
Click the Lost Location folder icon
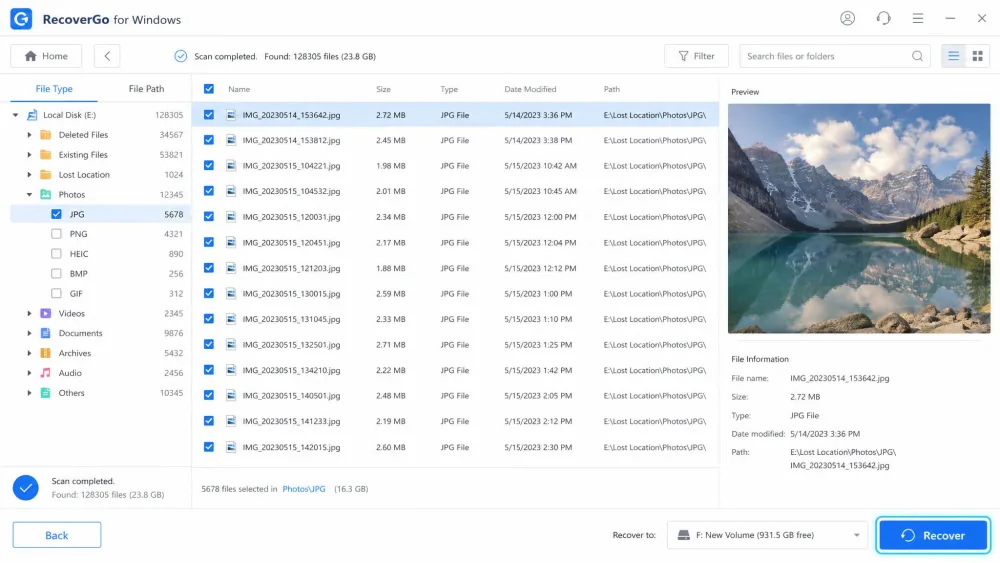[x=45, y=175]
